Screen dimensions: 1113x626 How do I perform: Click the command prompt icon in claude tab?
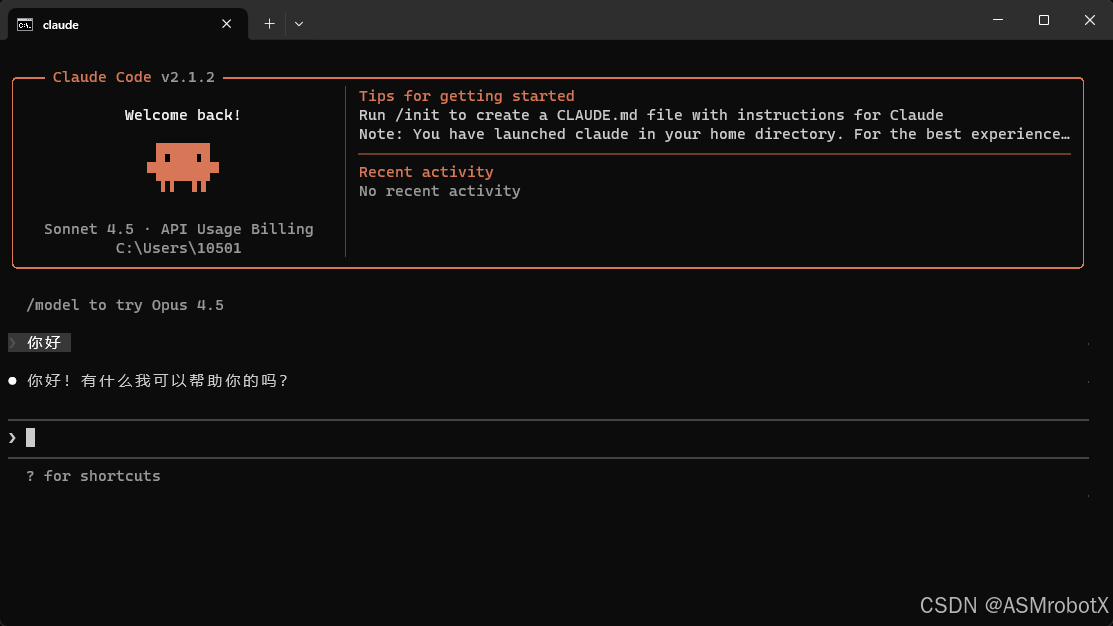tap(25, 25)
